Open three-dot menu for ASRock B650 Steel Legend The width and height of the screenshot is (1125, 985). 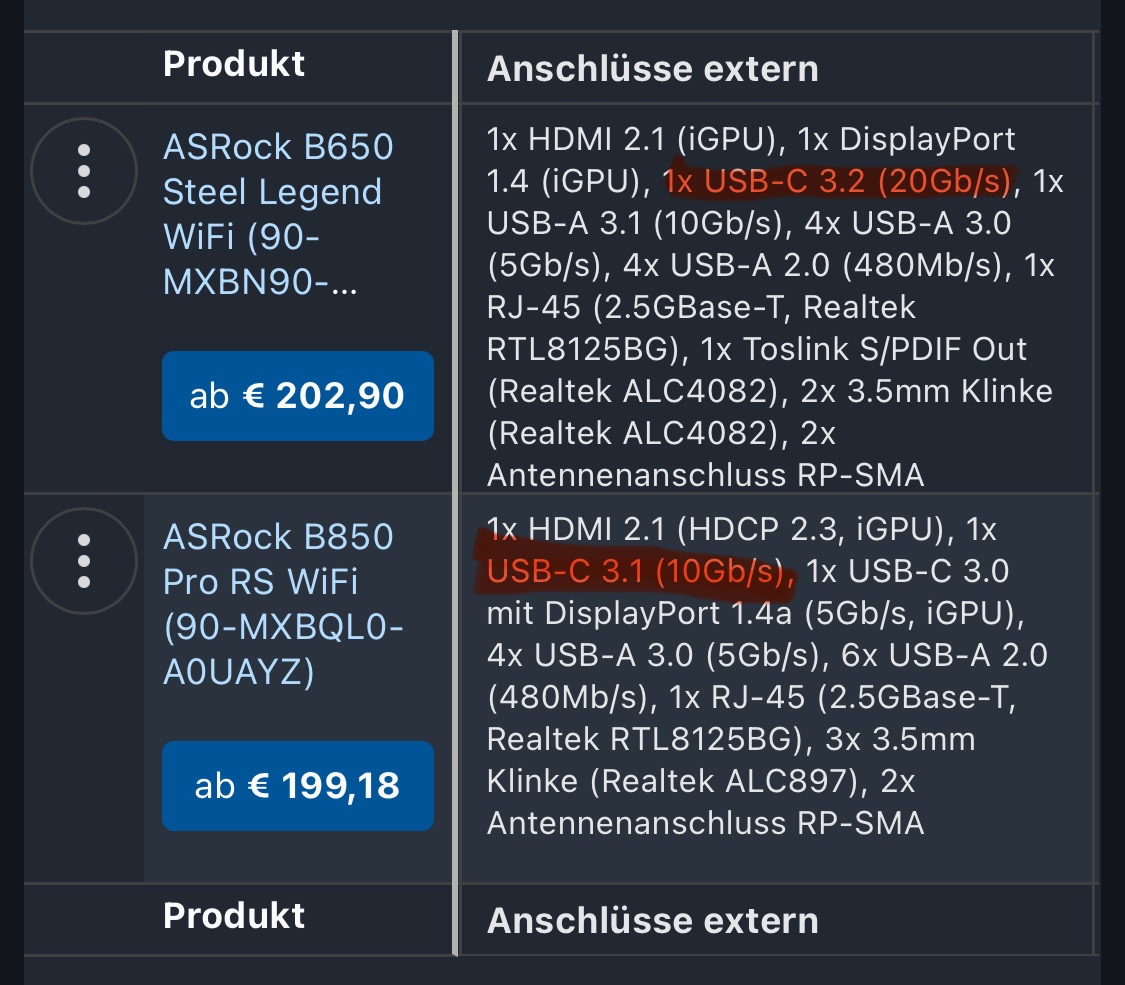pos(84,171)
